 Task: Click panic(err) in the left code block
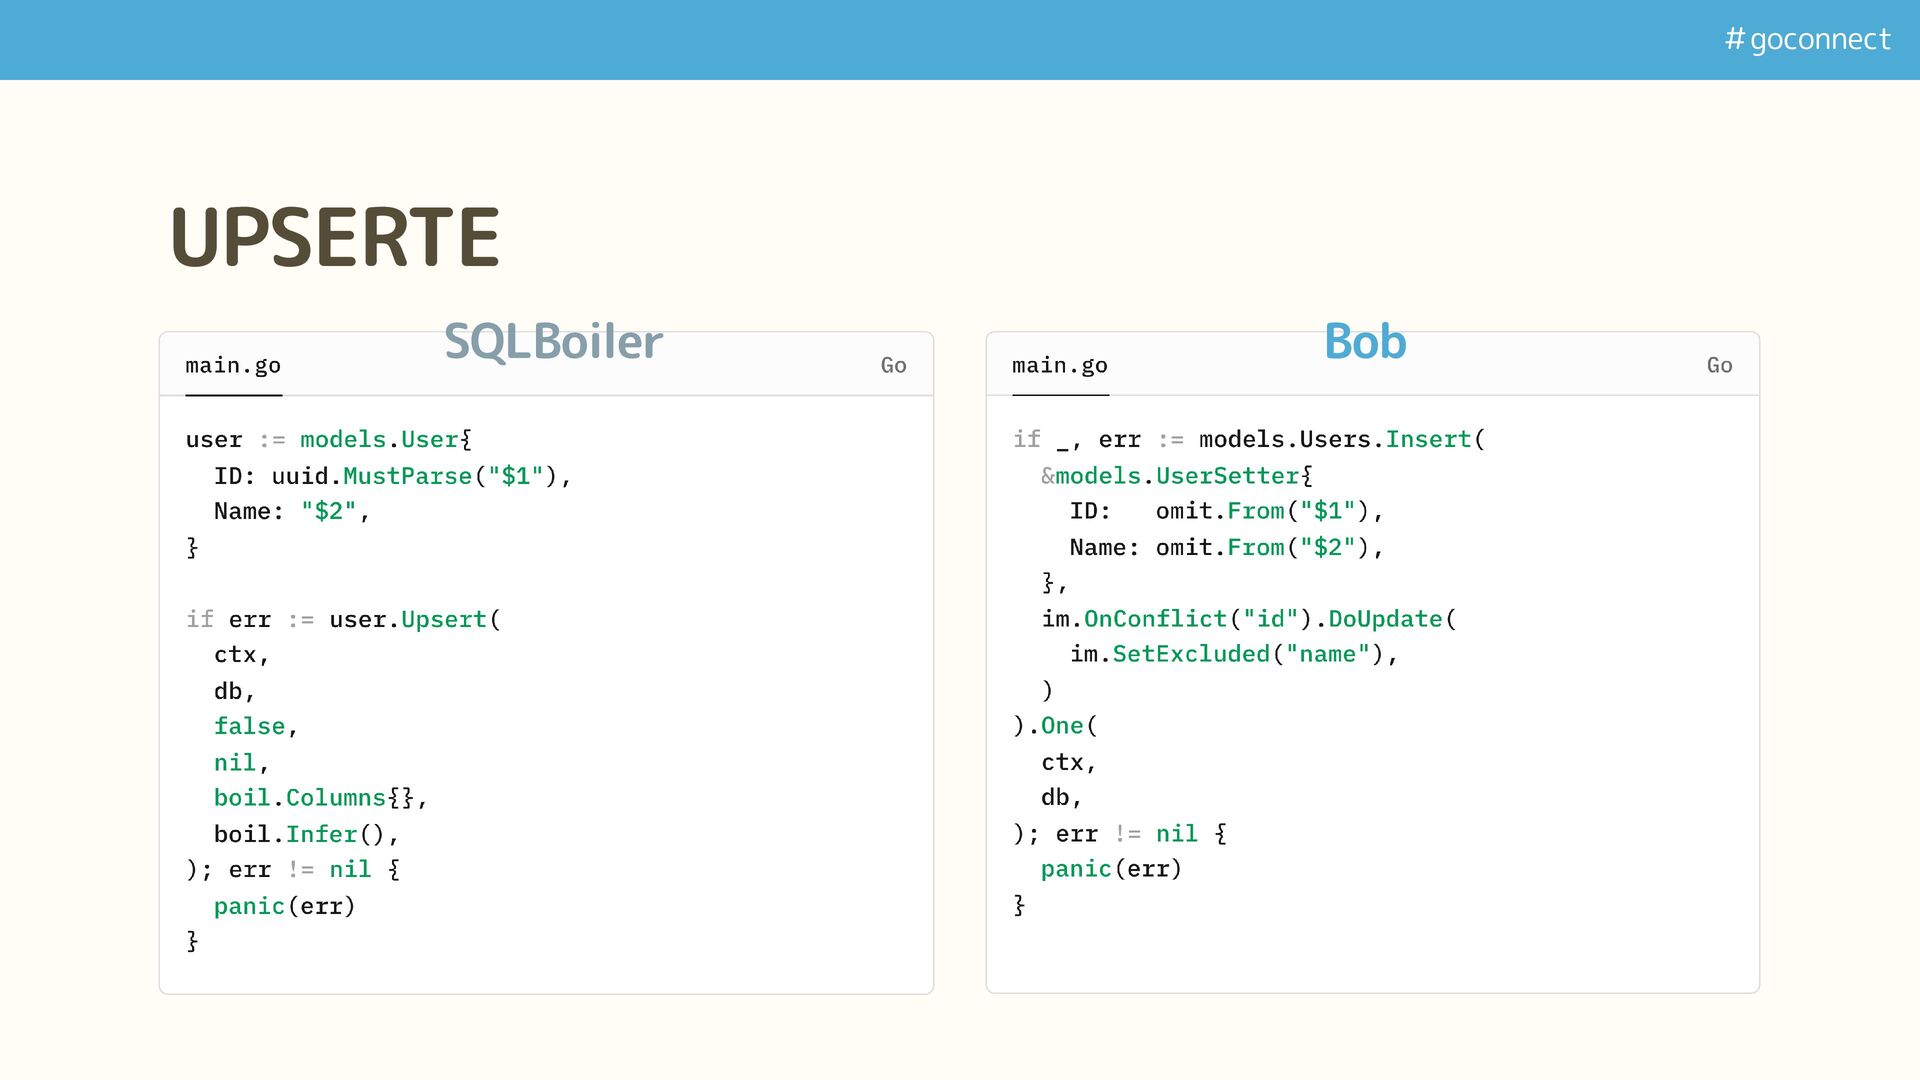coord(284,906)
